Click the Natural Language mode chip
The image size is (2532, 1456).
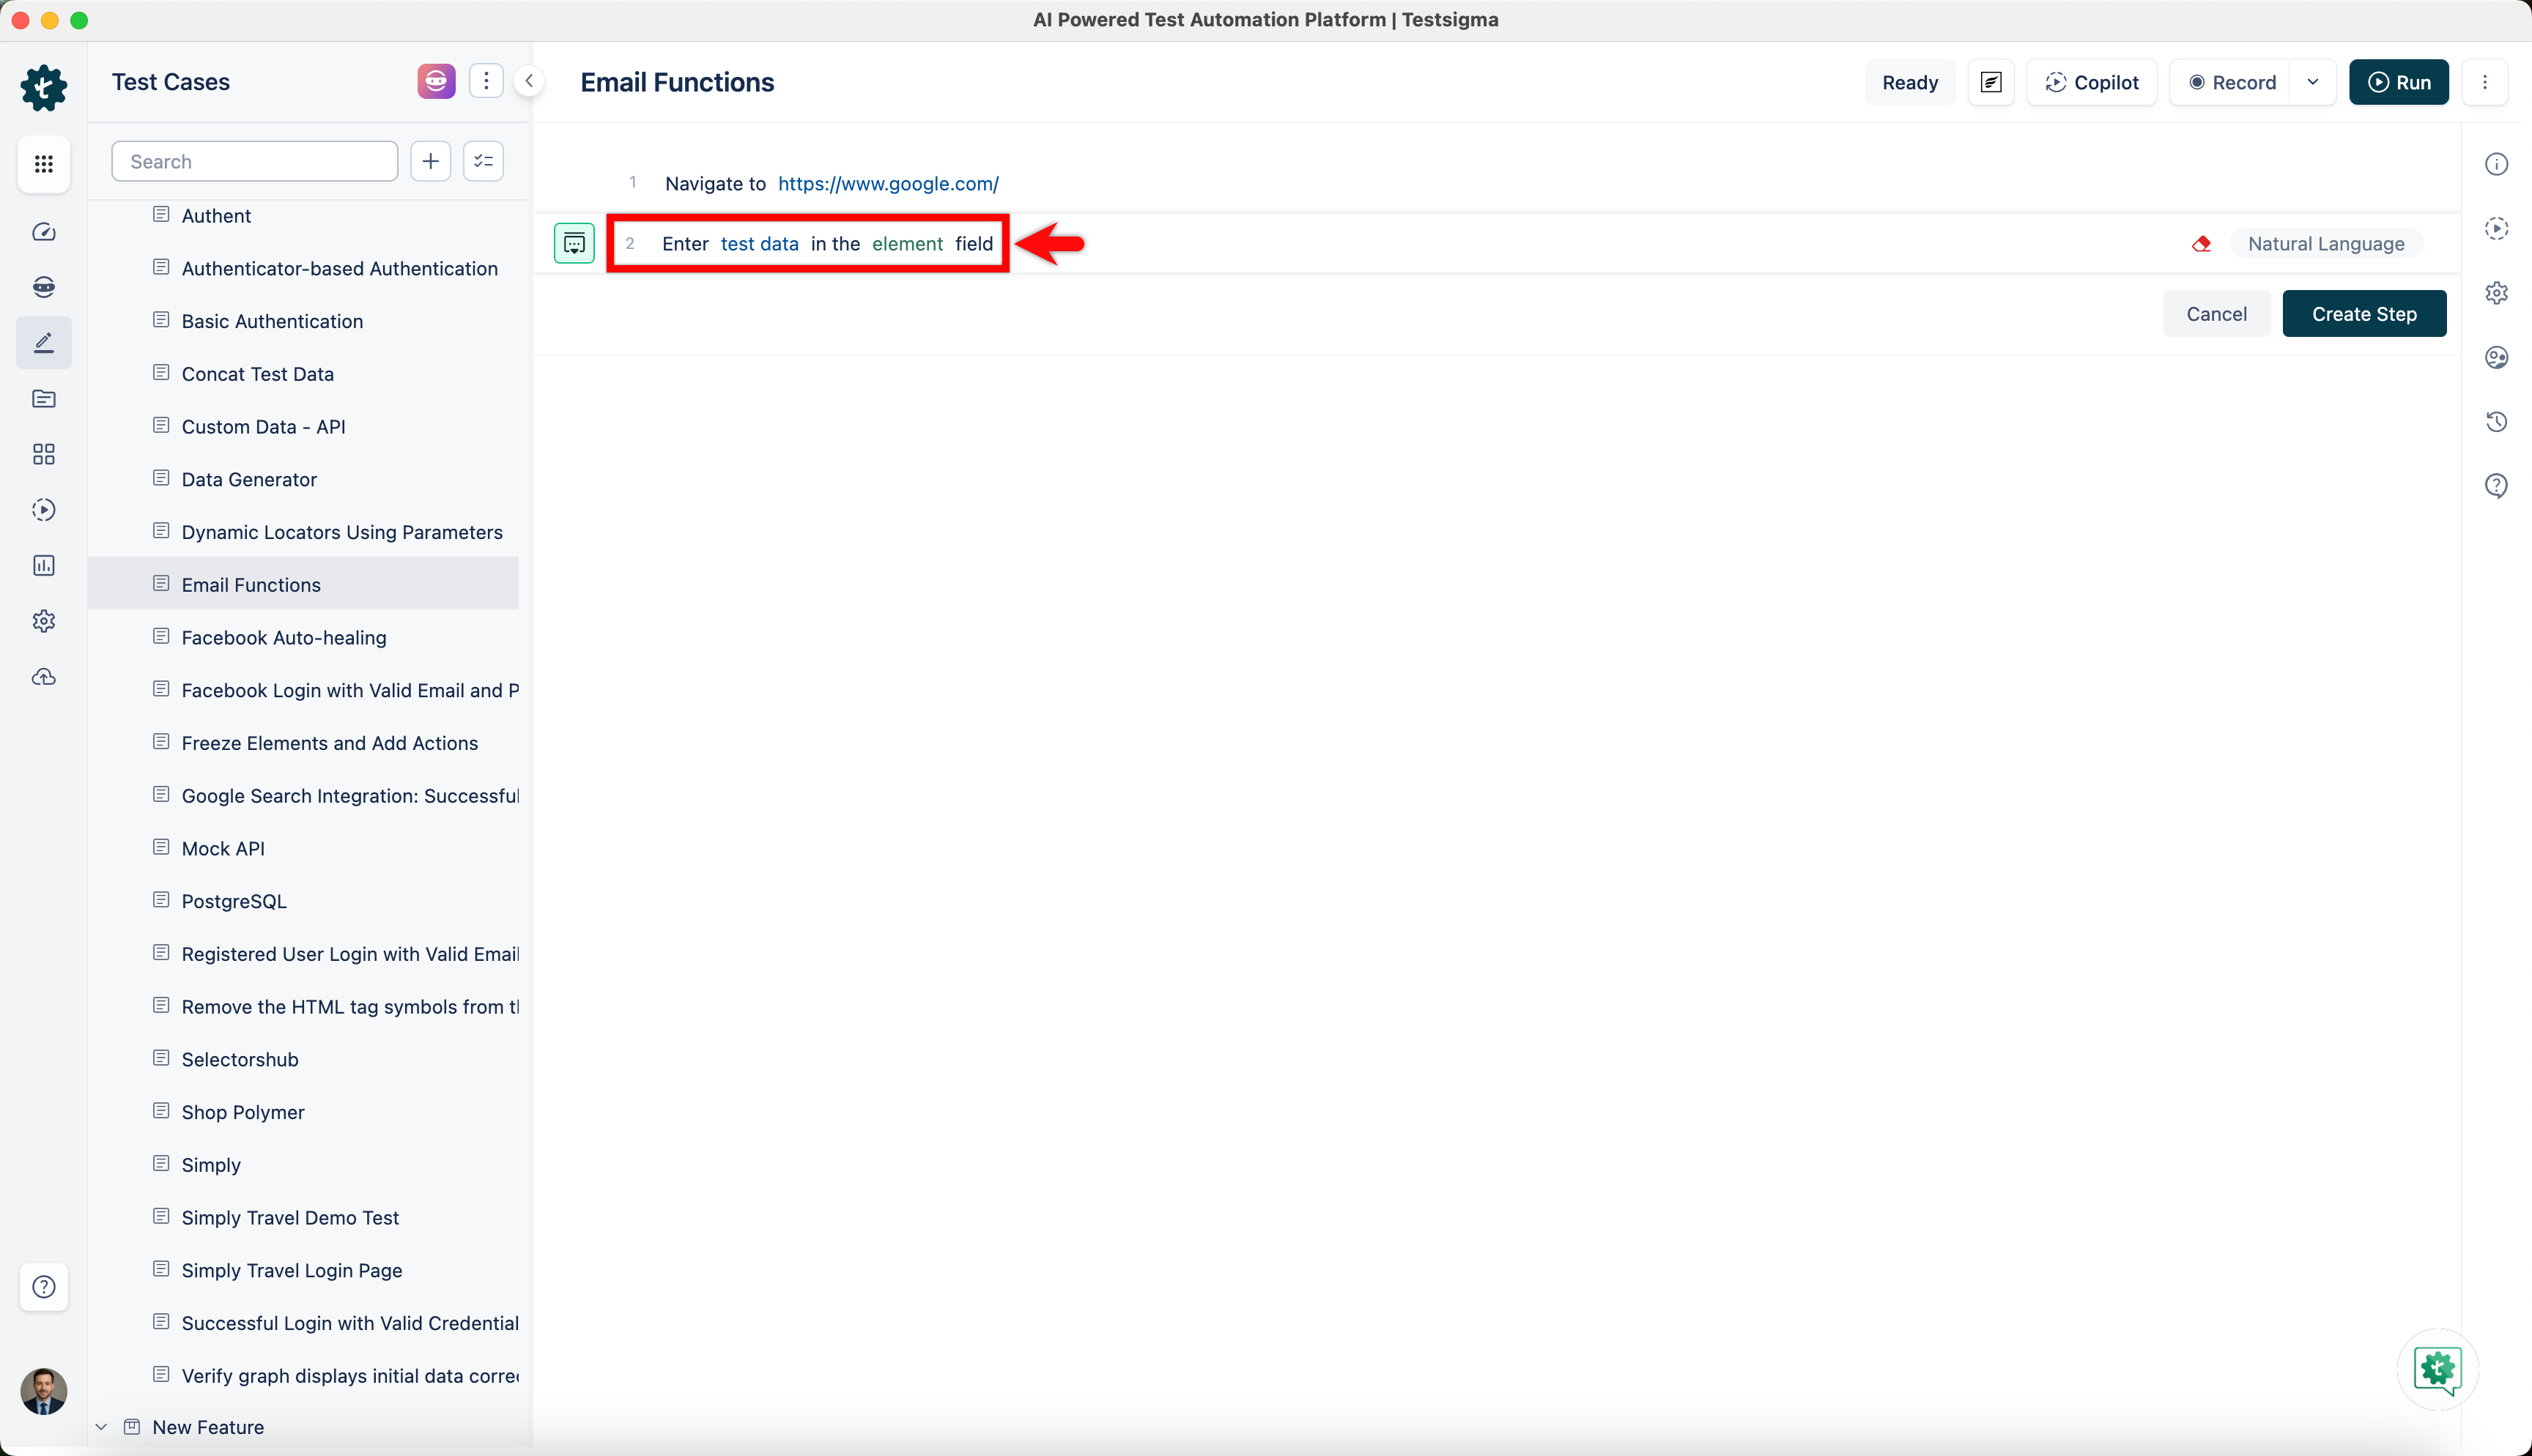pyautogui.click(x=2325, y=244)
